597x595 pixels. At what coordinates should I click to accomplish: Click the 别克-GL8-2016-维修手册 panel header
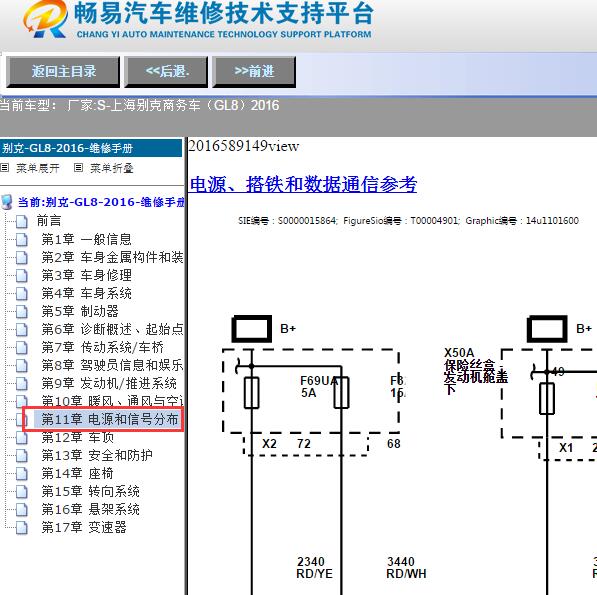91,148
